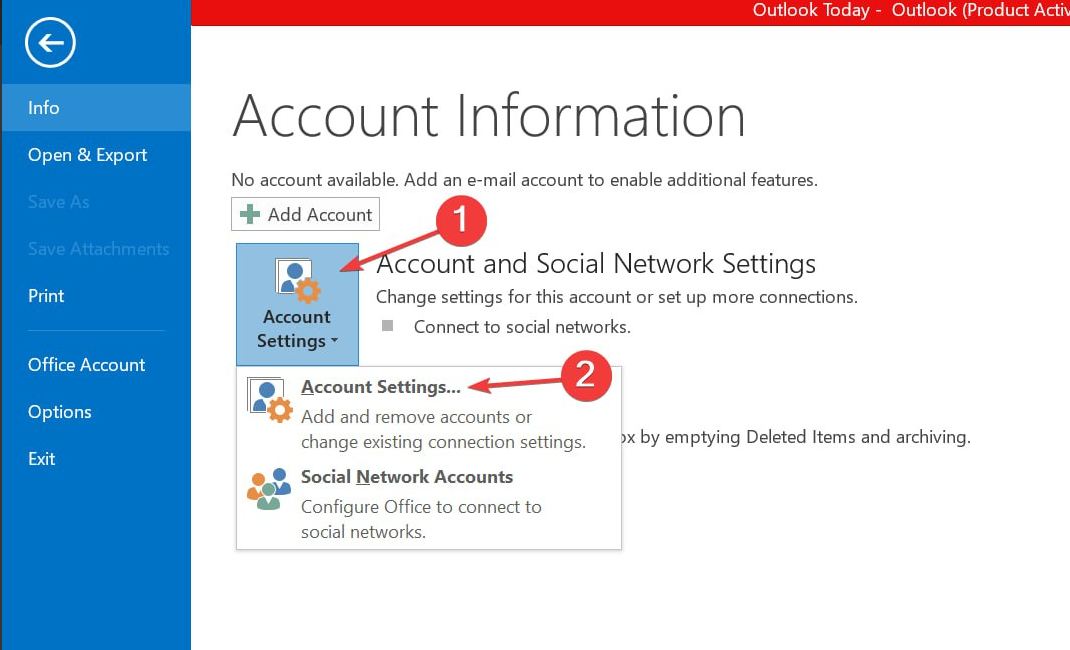This screenshot has width=1070, height=650.
Task: Open Outlook Options
Action: [96, 412]
